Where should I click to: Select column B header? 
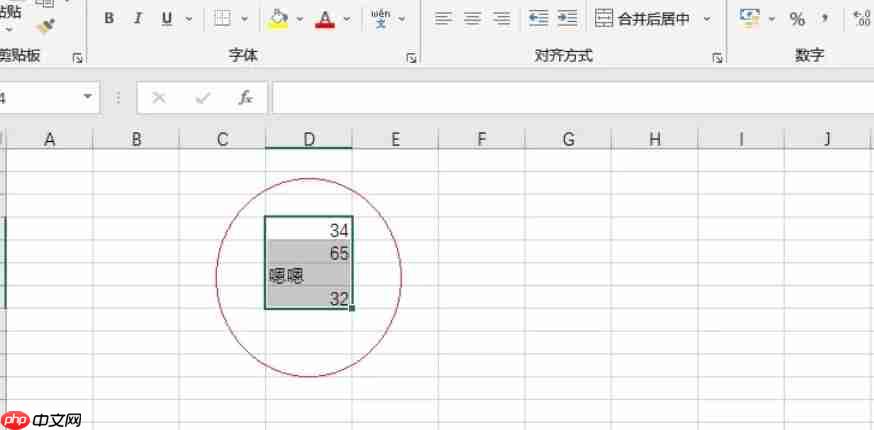point(136,139)
